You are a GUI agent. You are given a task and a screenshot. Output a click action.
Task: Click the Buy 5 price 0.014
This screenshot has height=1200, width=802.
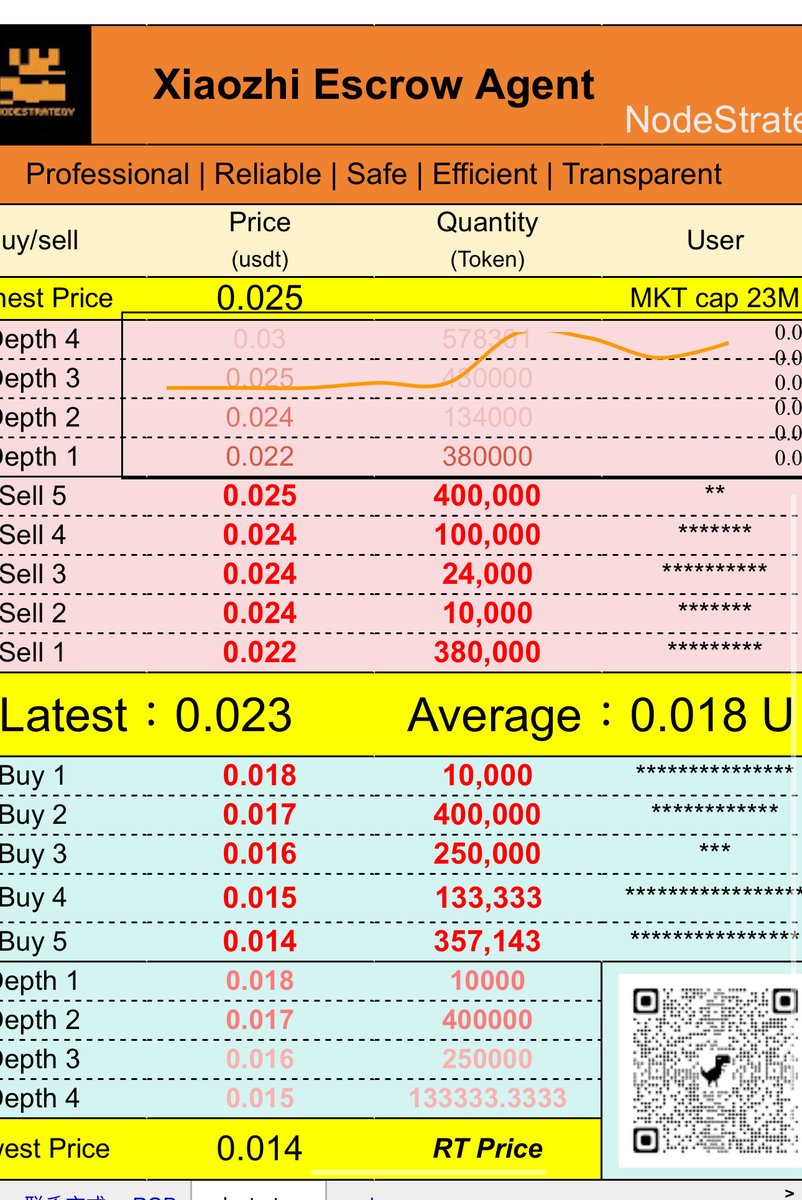point(260,941)
